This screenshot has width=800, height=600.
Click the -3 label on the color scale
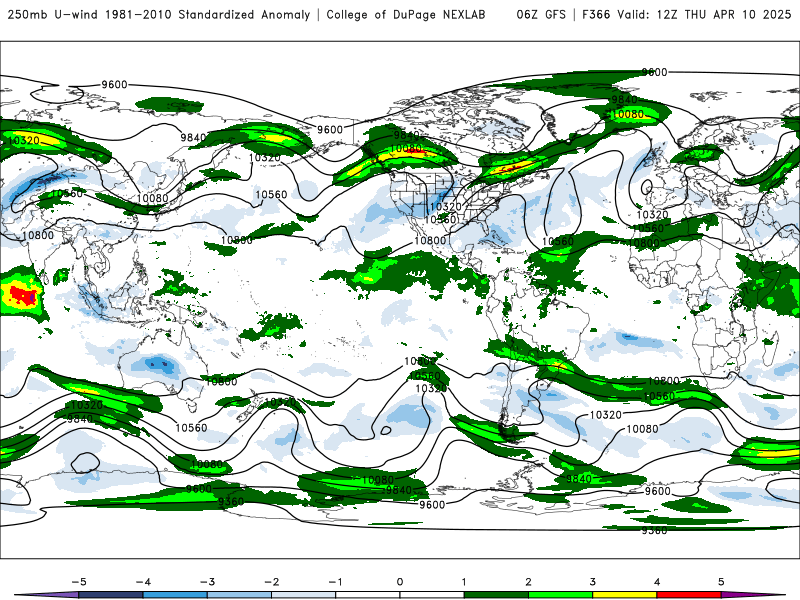point(207,582)
